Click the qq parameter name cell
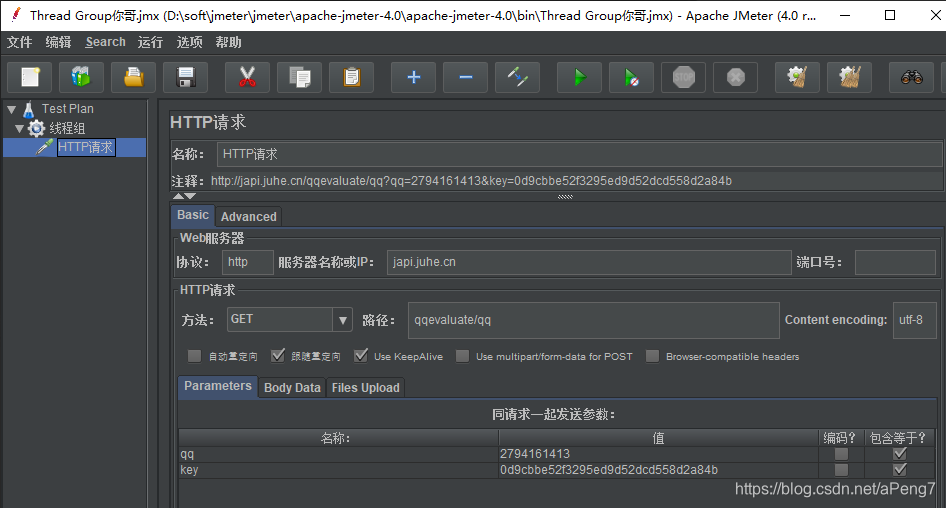The height and width of the screenshot is (508, 946). [338, 454]
